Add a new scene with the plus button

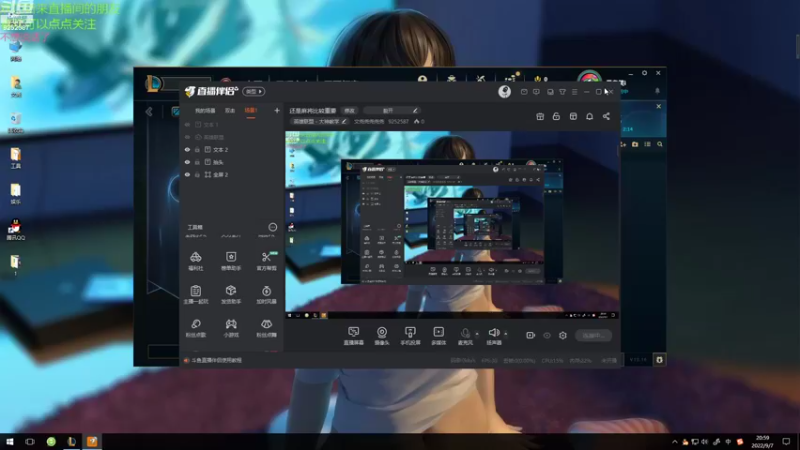click(277, 110)
